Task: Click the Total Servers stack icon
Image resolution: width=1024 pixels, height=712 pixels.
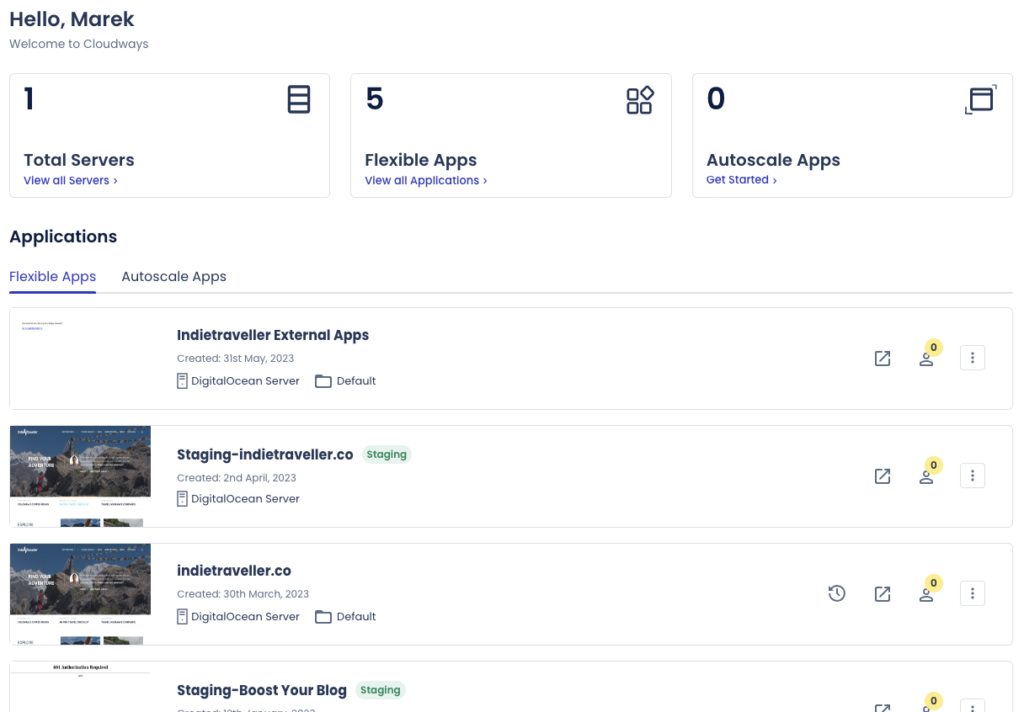Action: coord(298,99)
